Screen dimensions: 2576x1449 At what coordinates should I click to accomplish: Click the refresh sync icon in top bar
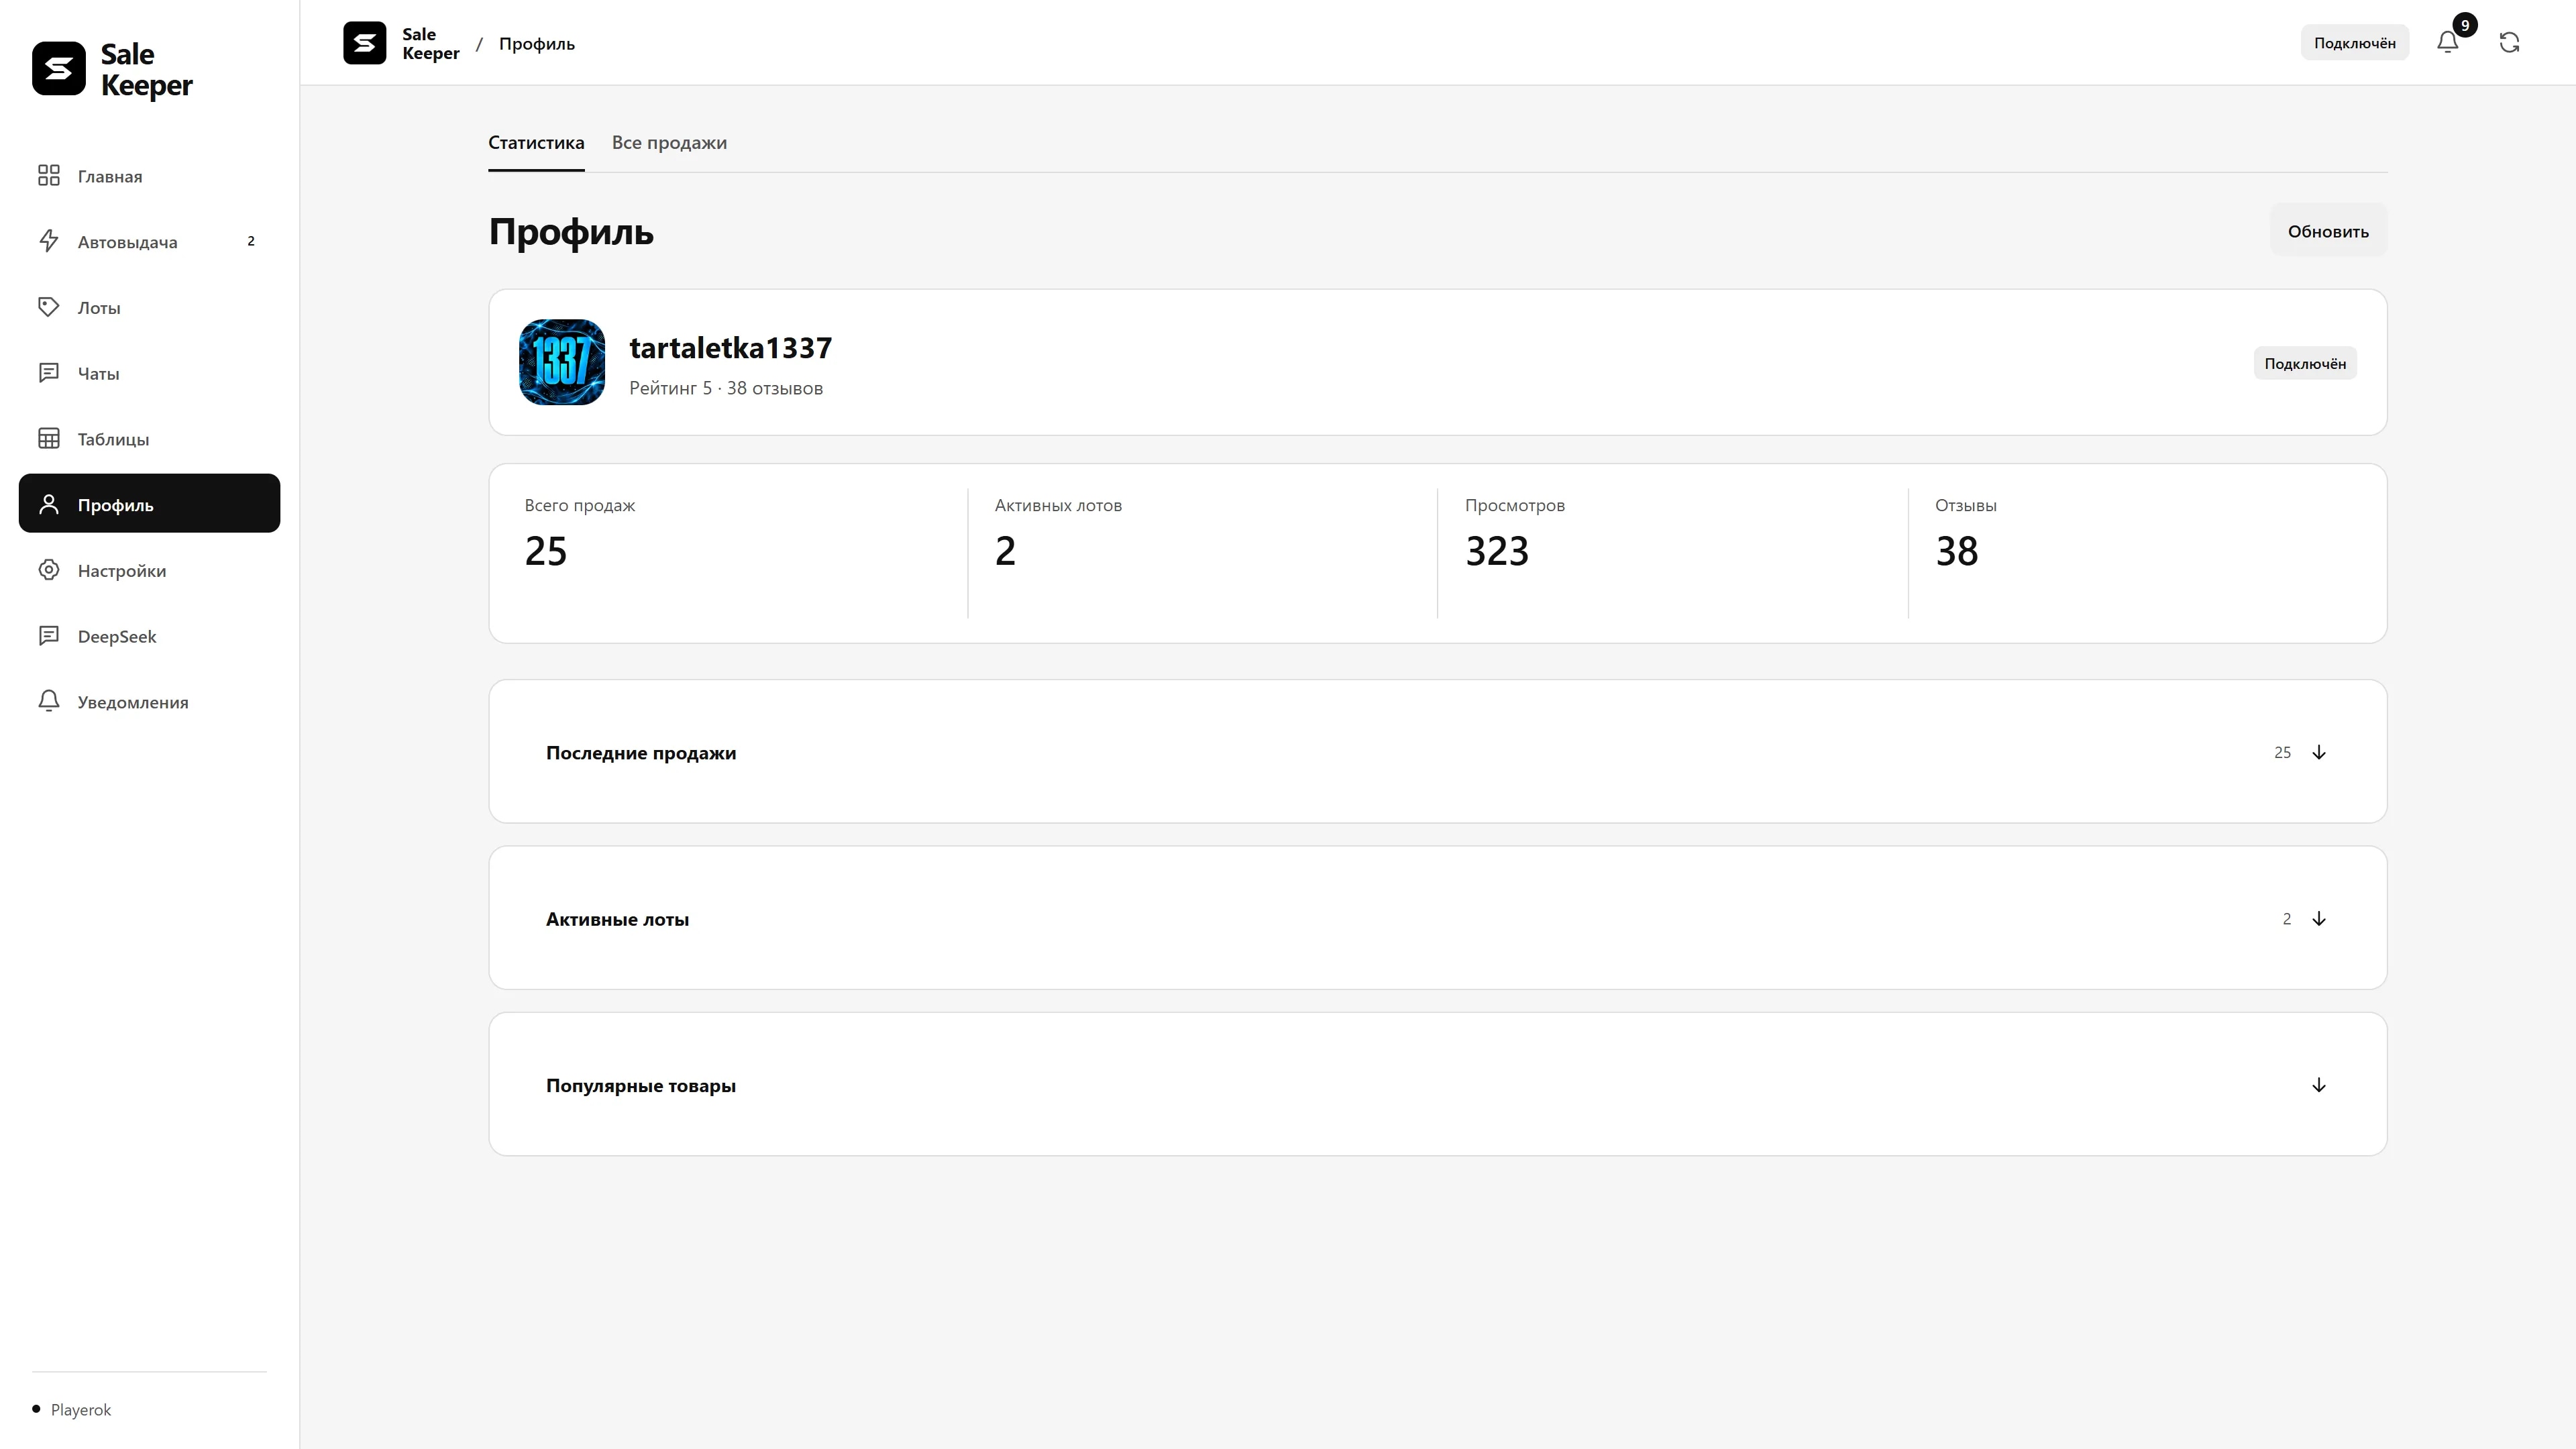click(x=2509, y=43)
